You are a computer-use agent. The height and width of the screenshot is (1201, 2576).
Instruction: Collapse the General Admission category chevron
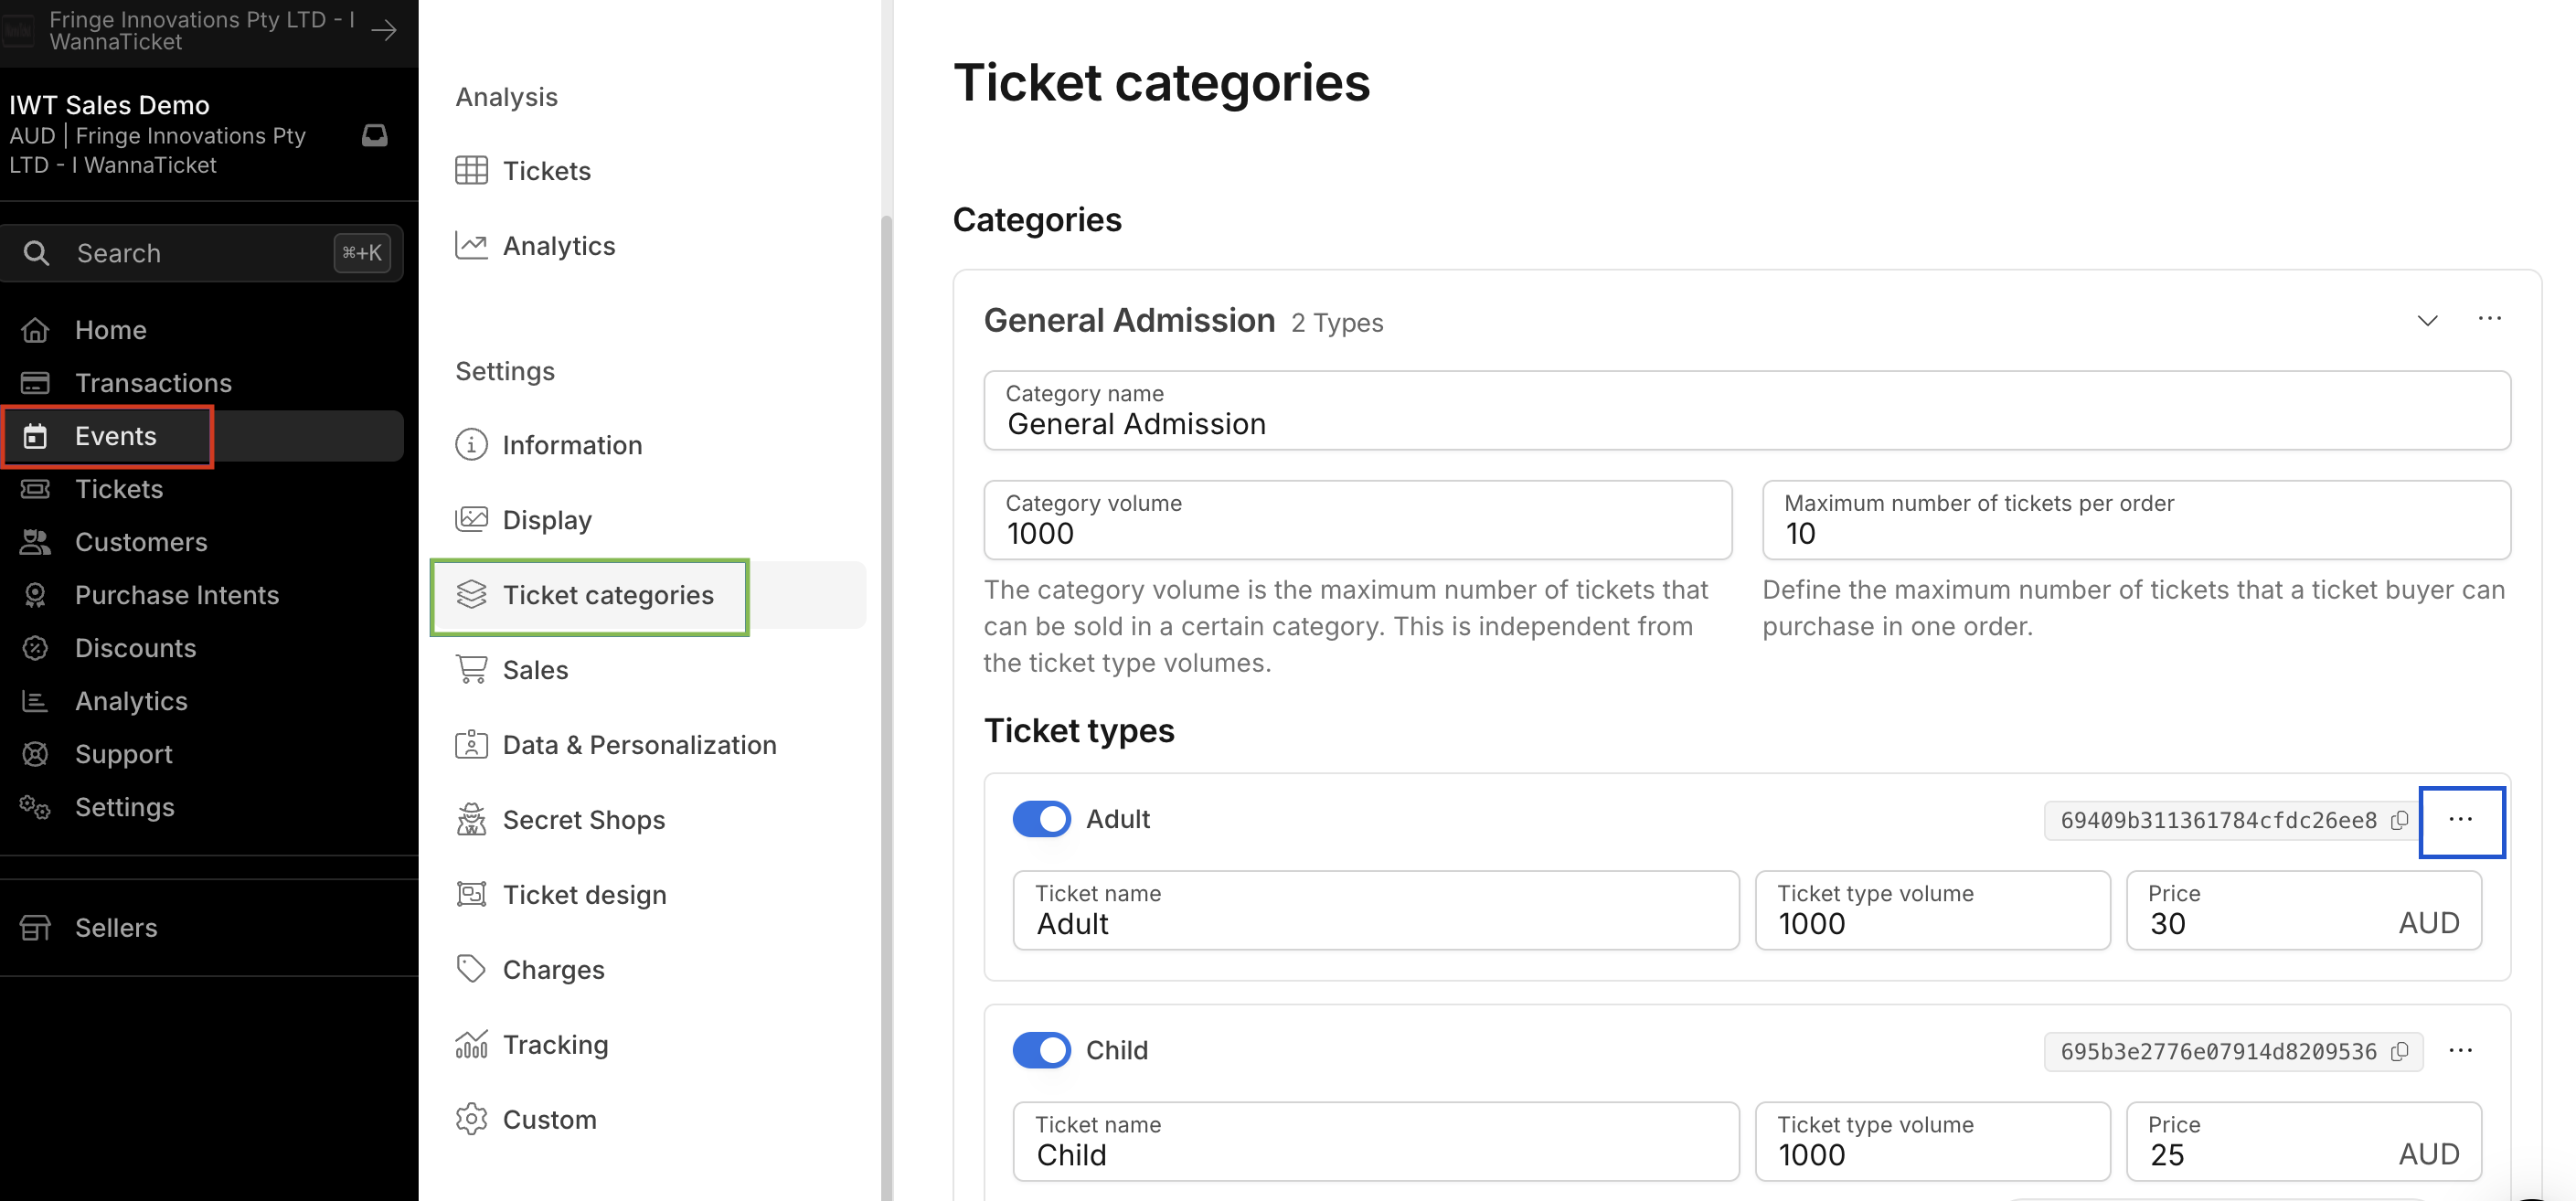[x=2427, y=320]
